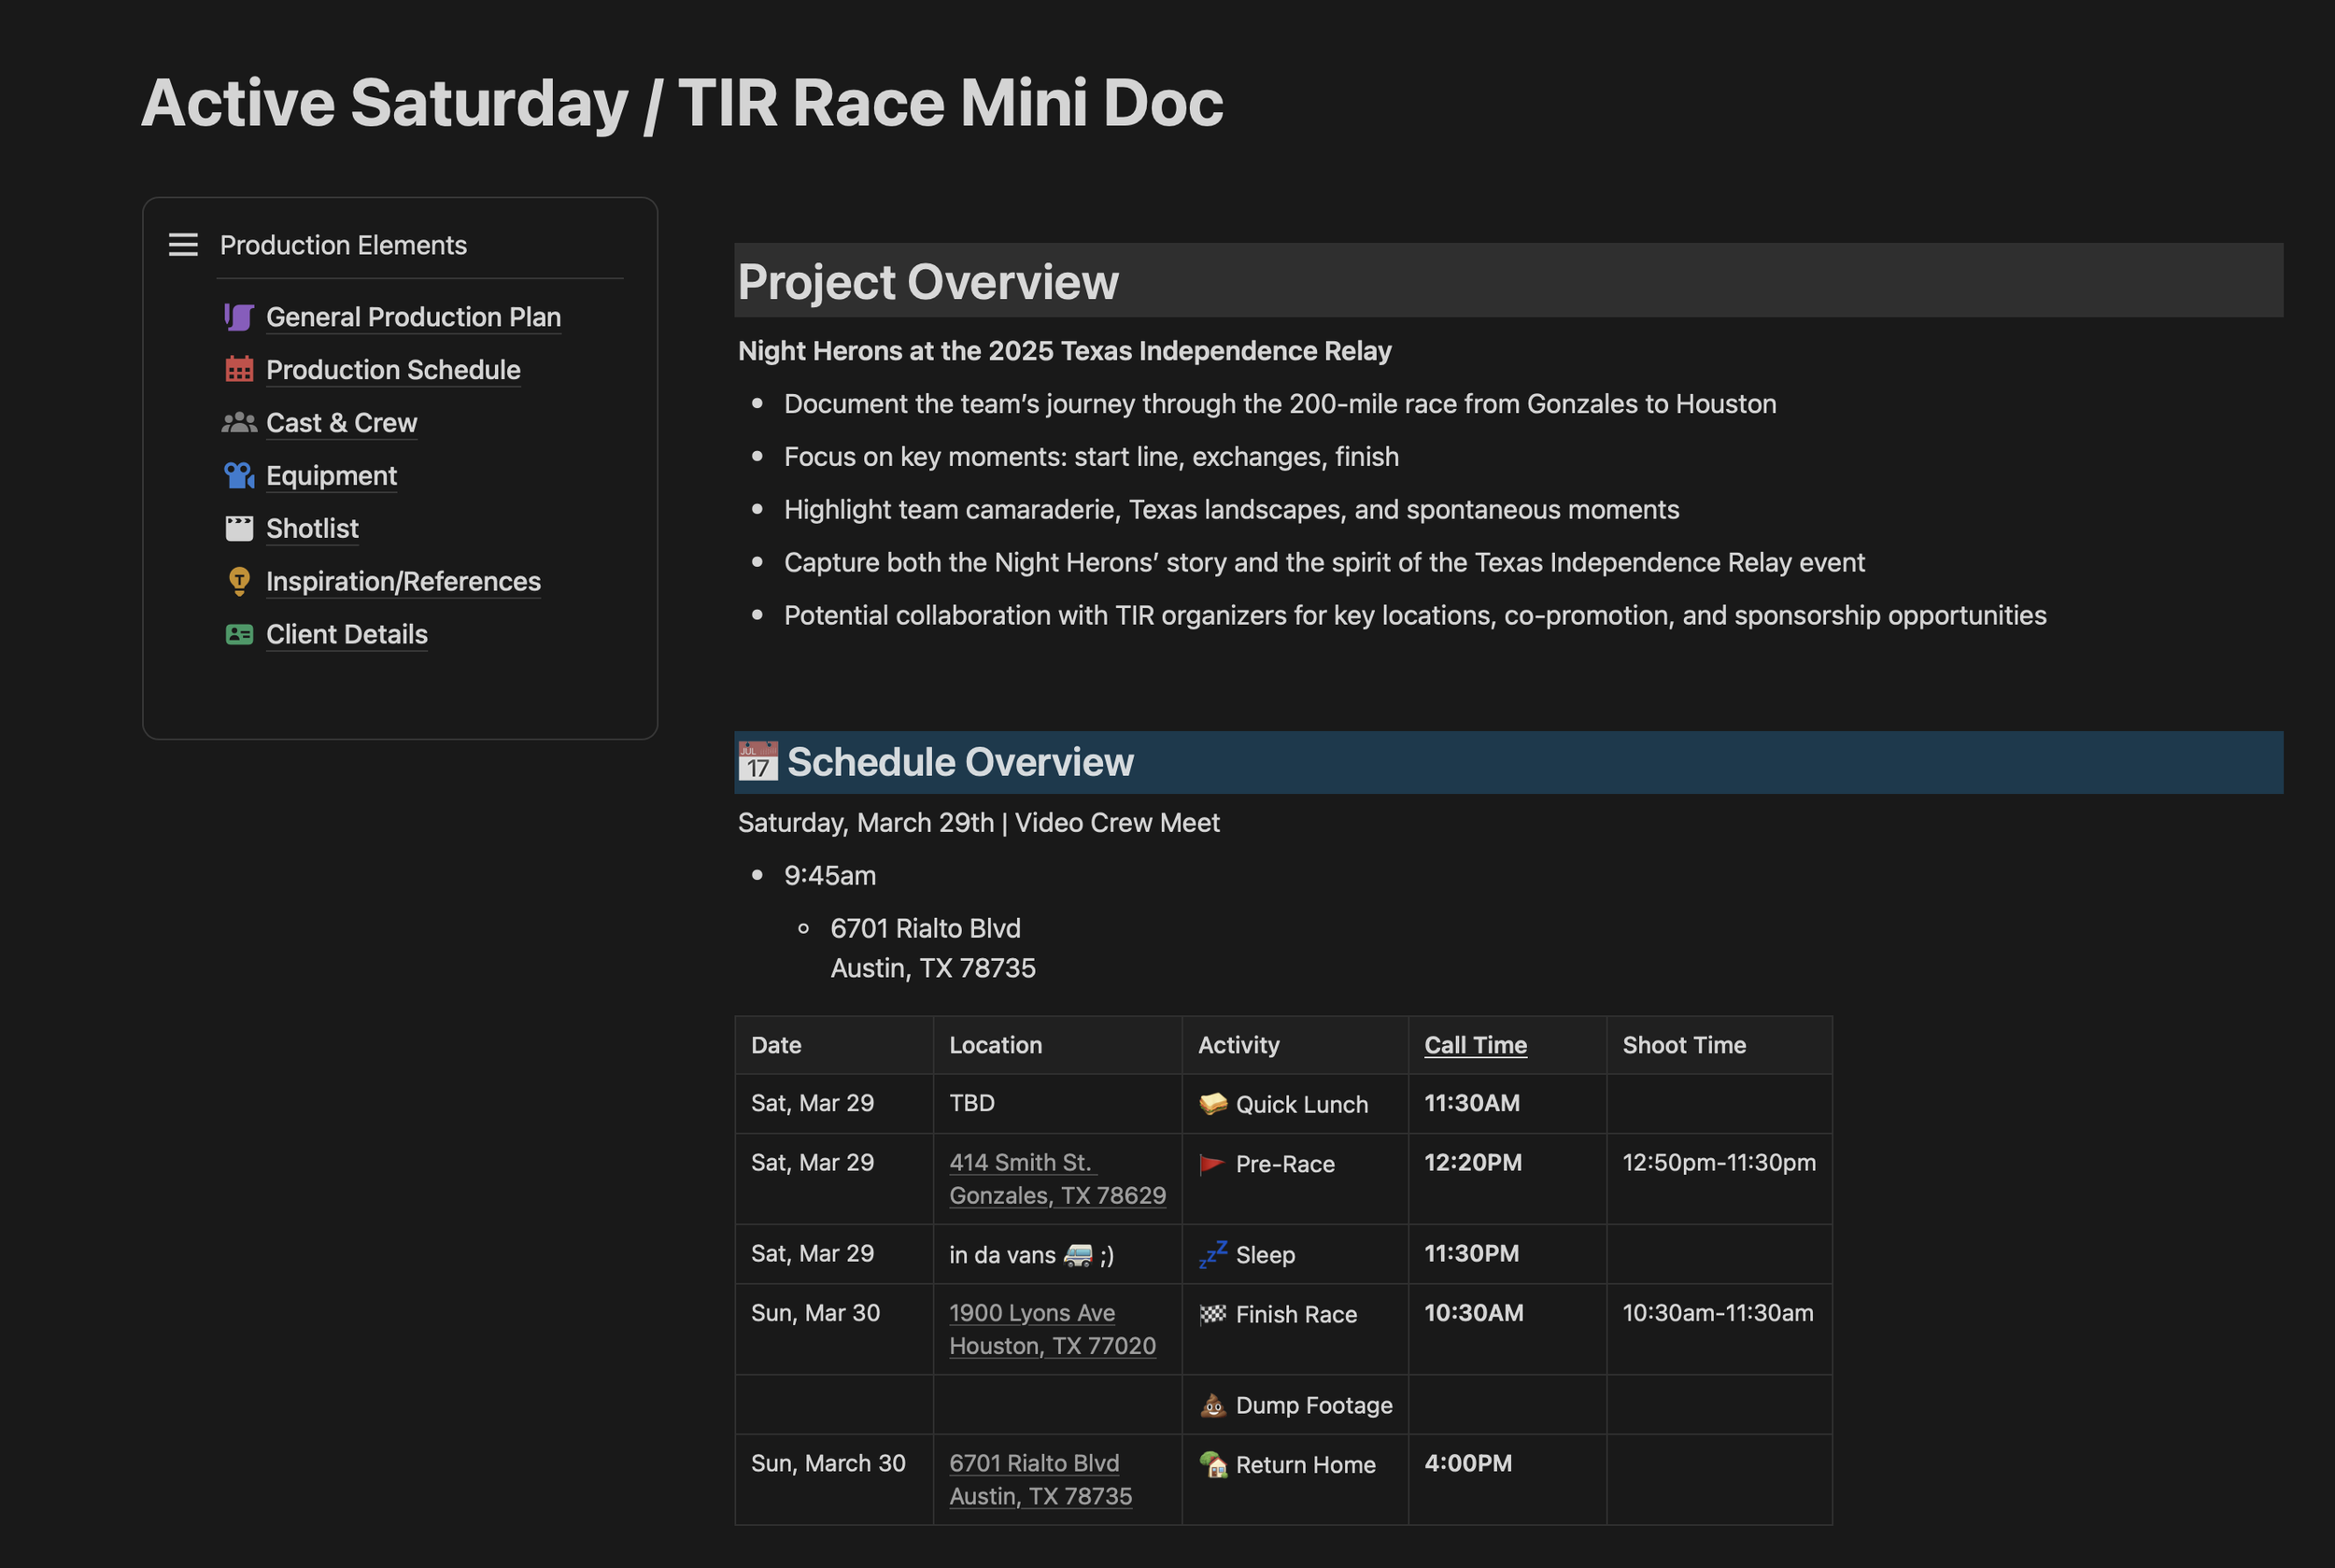Click the lightbulb icon beside Inspiration/References

click(x=238, y=581)
